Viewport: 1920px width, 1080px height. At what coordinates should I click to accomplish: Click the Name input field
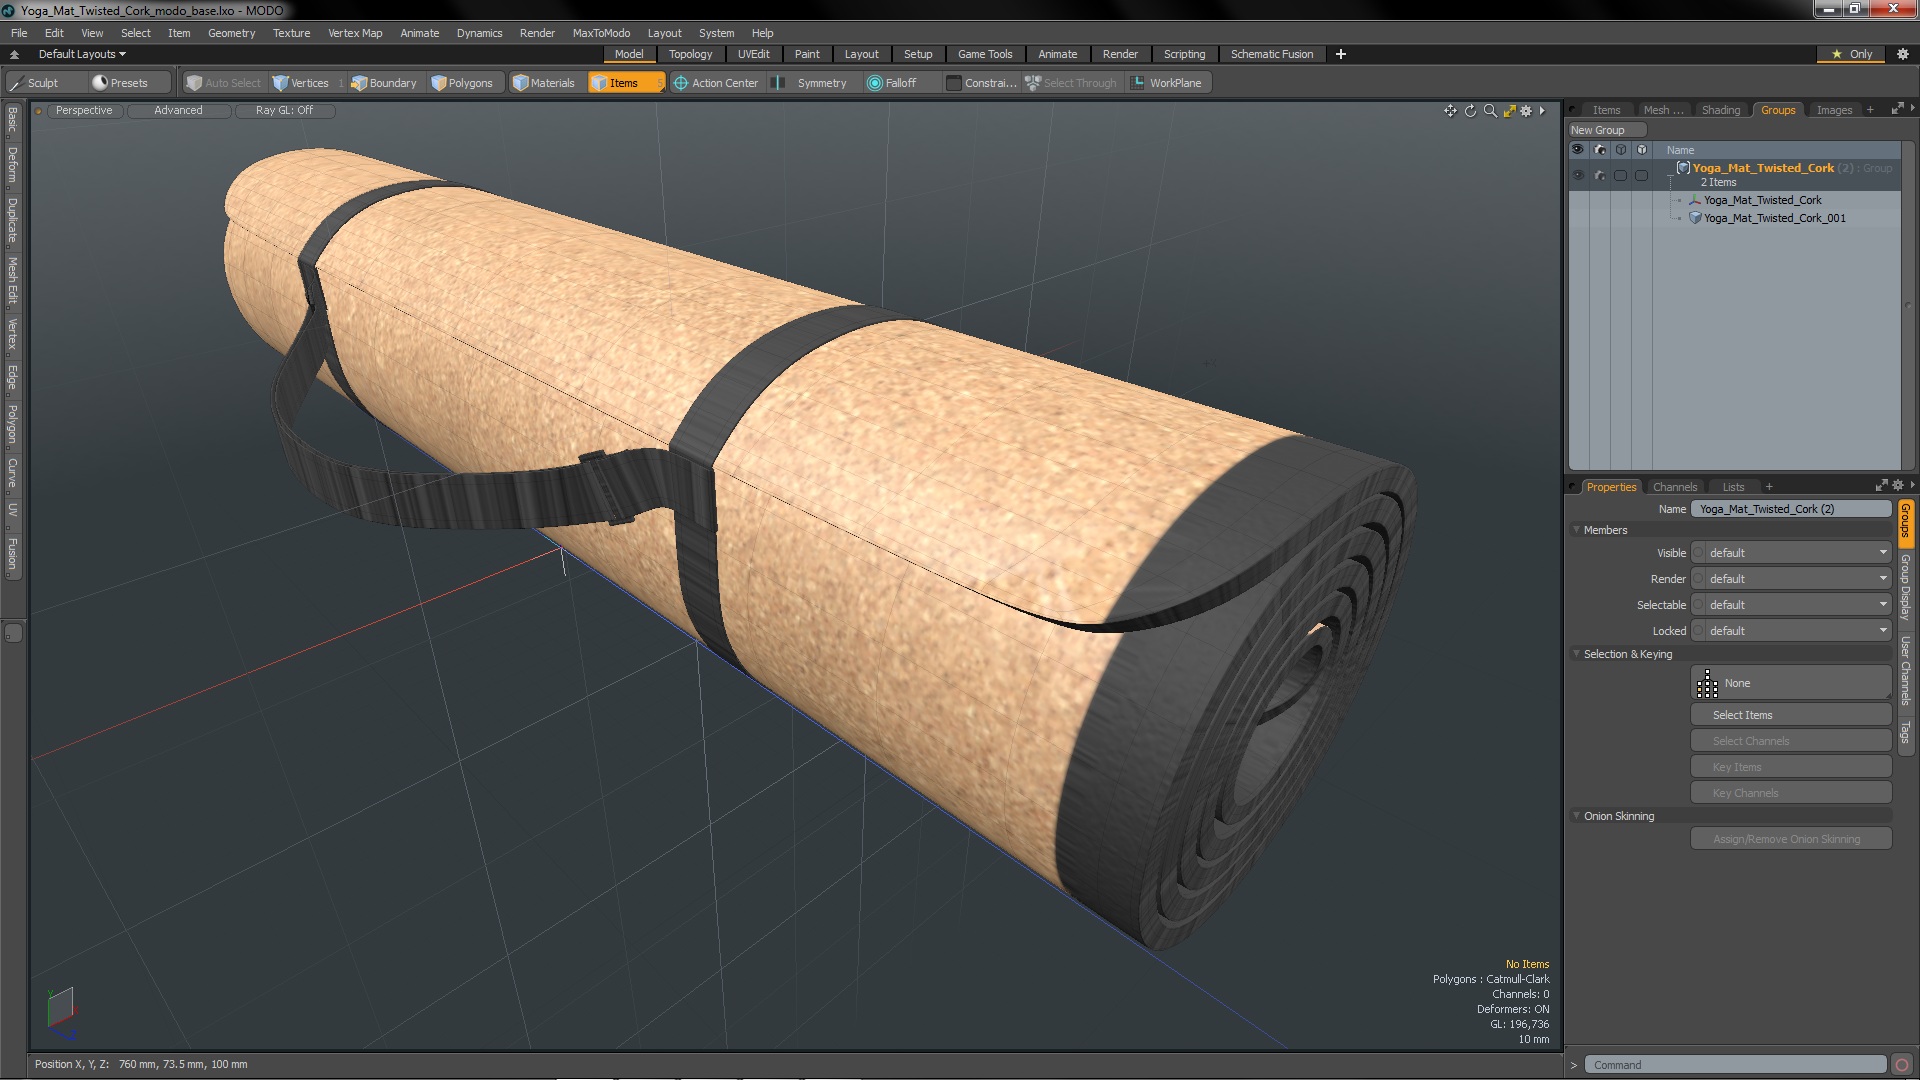(1790, 509)
